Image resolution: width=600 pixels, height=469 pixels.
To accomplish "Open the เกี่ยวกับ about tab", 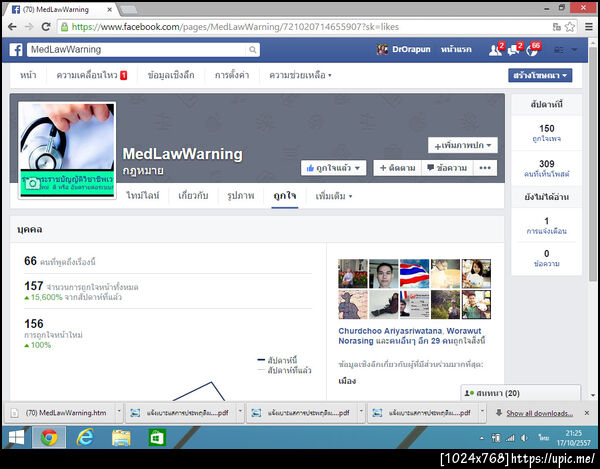I will click(x=193, y=195).
